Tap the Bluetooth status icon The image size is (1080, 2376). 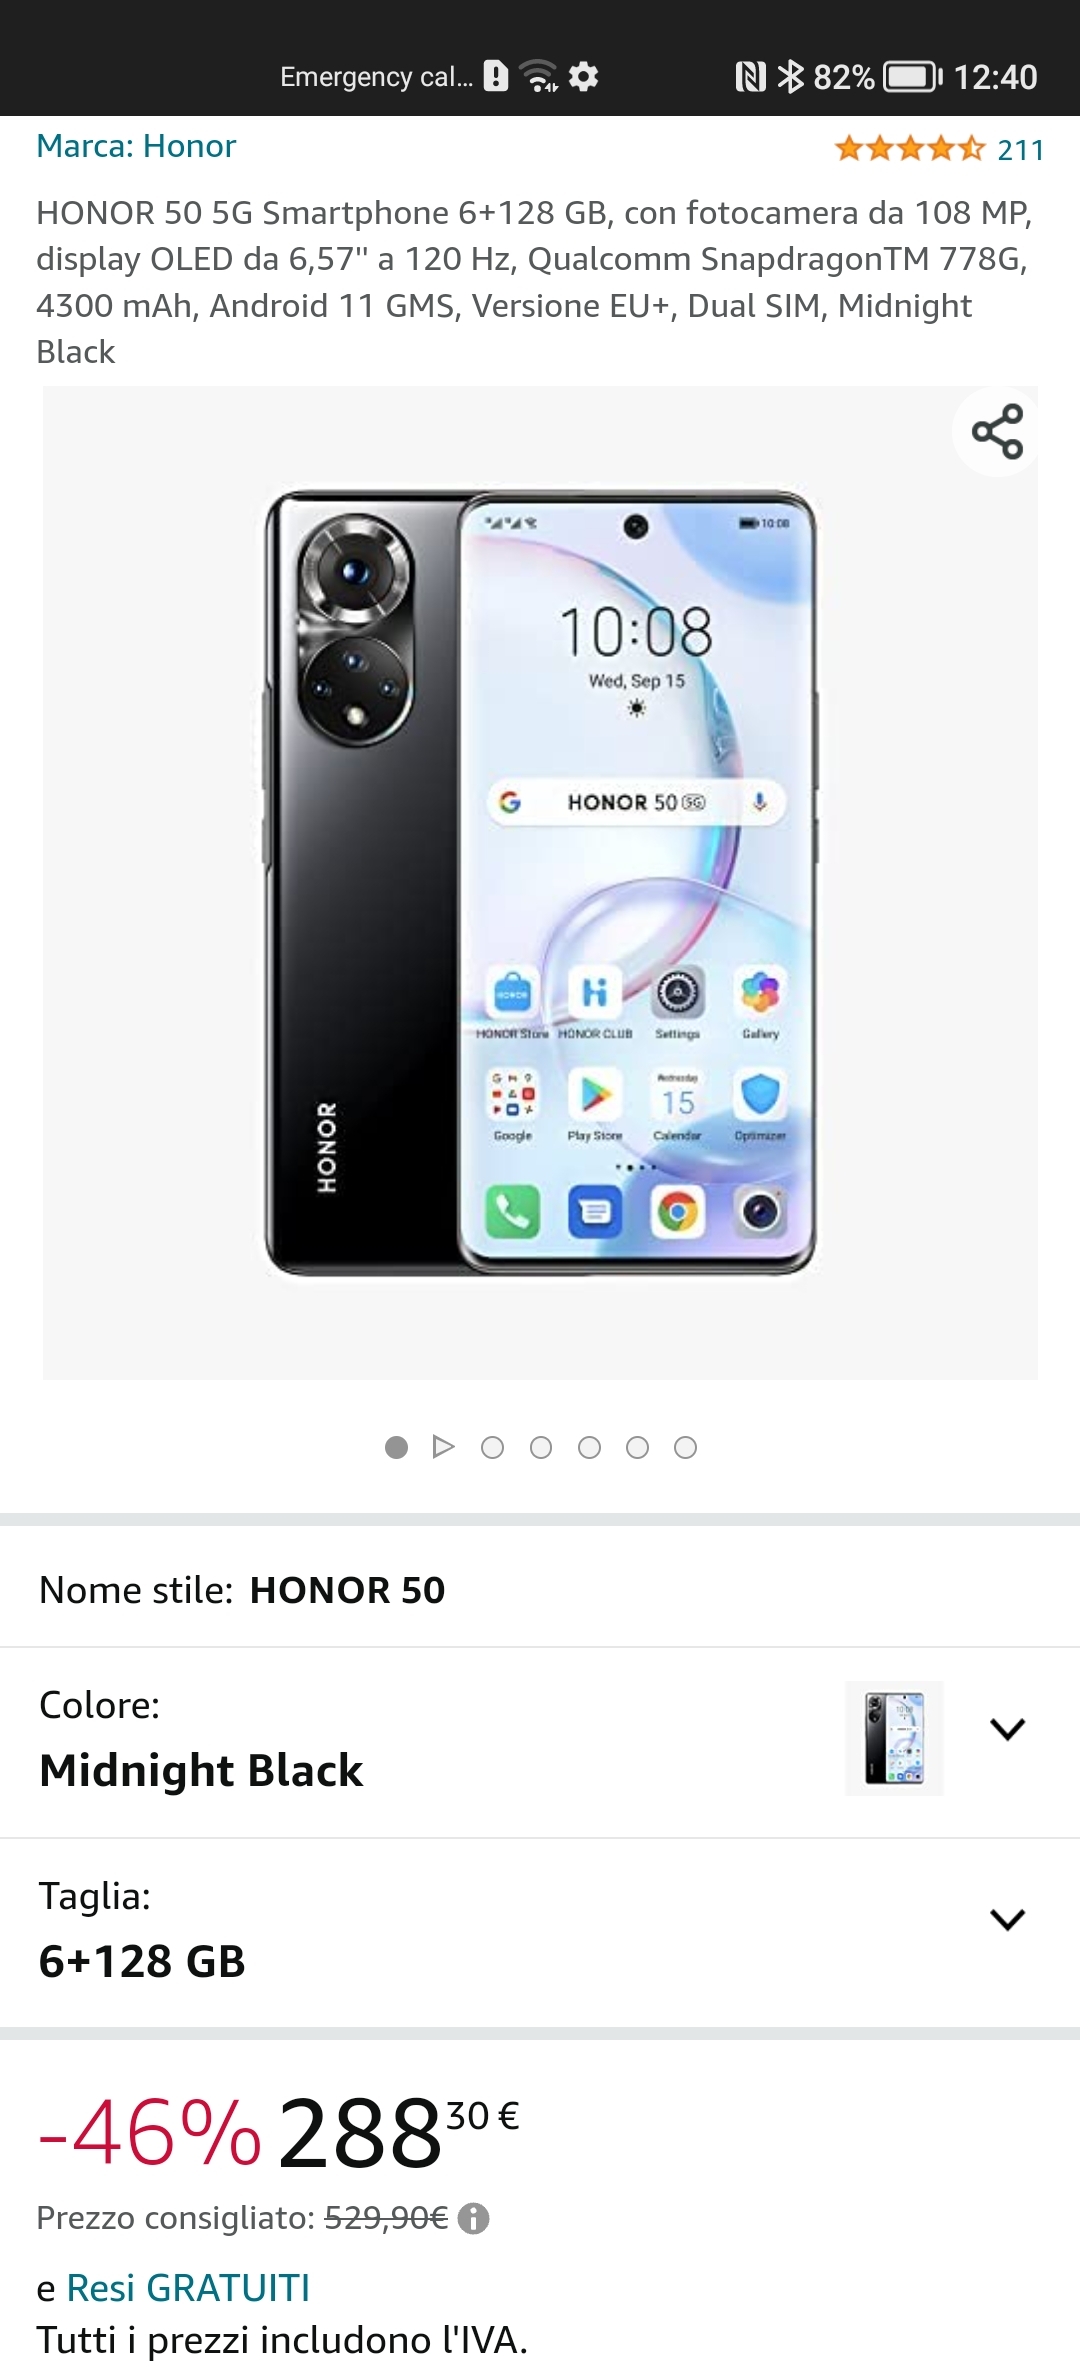[791, 76]
